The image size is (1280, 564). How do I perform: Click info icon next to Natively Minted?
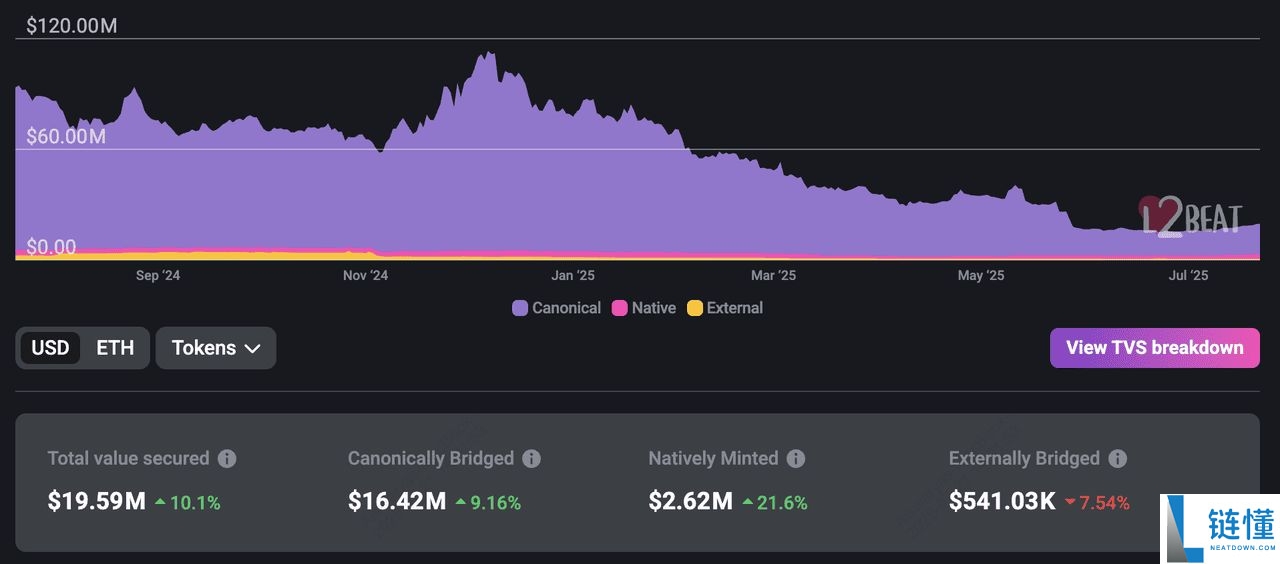tap(795, 459)
